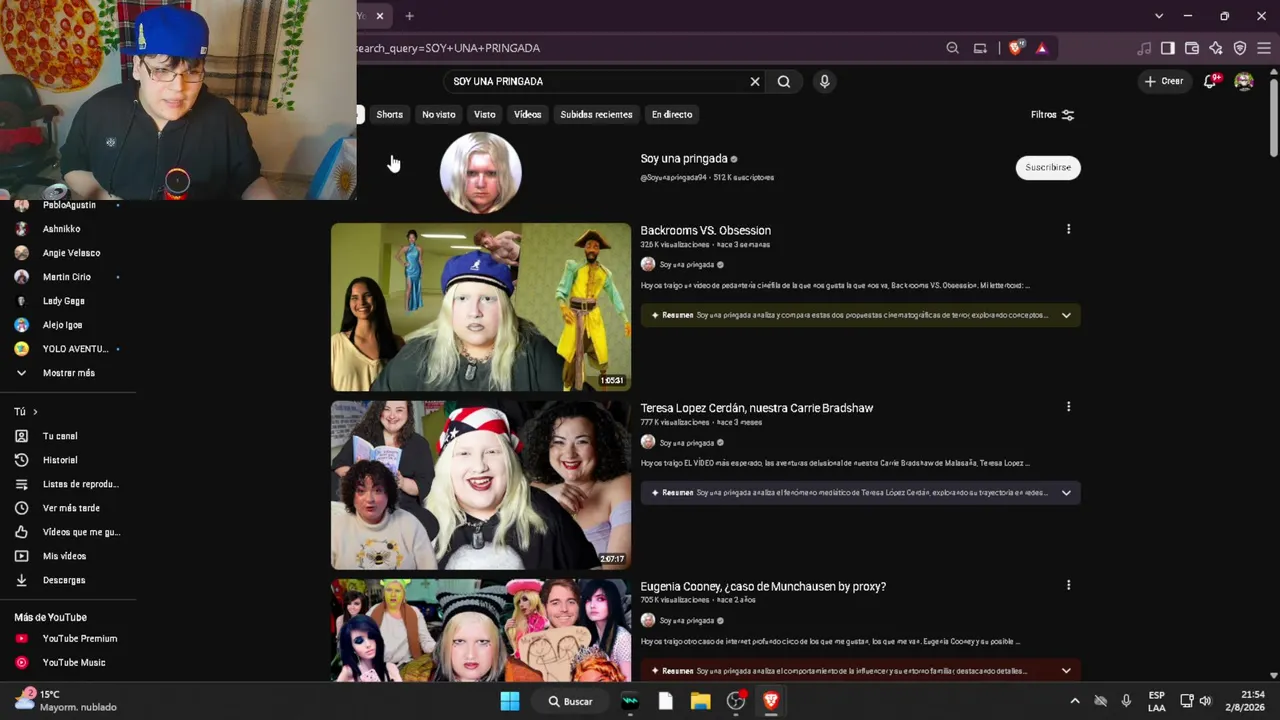1280x720 pixels.
Task: Open options menu for Eugenia Cooney video
Action: [x=1068, y=585]
